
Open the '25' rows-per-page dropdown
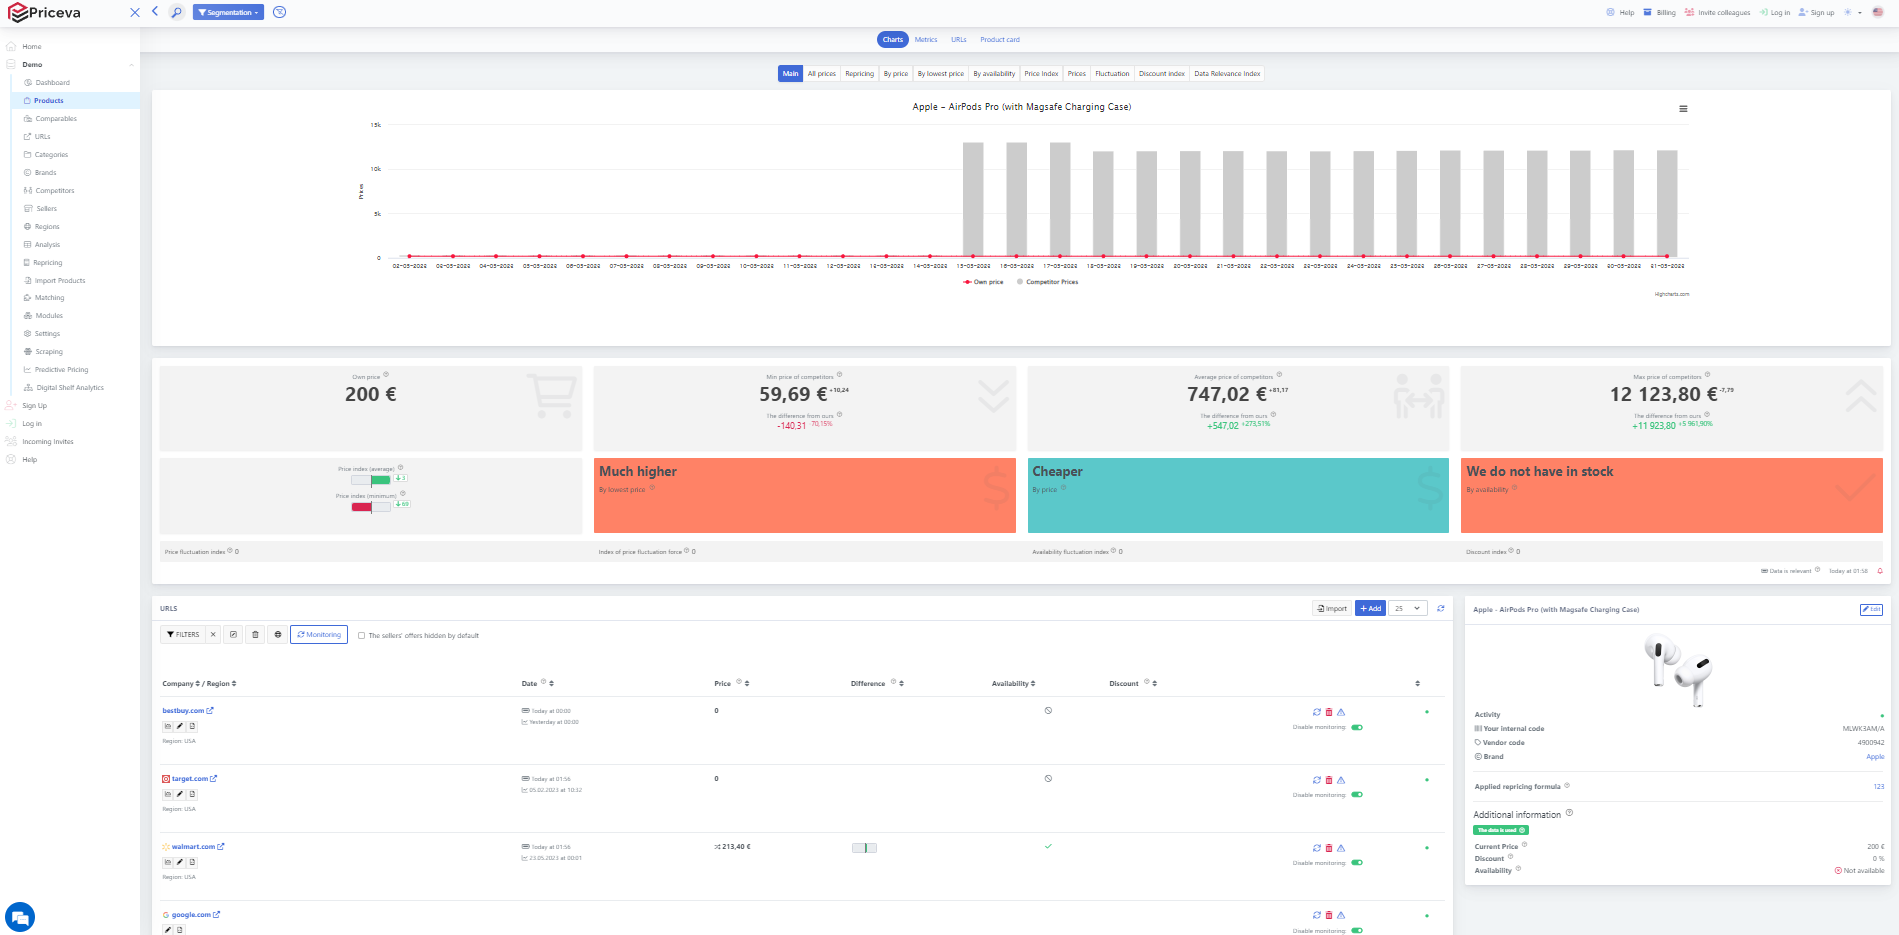click(1408, 608)
